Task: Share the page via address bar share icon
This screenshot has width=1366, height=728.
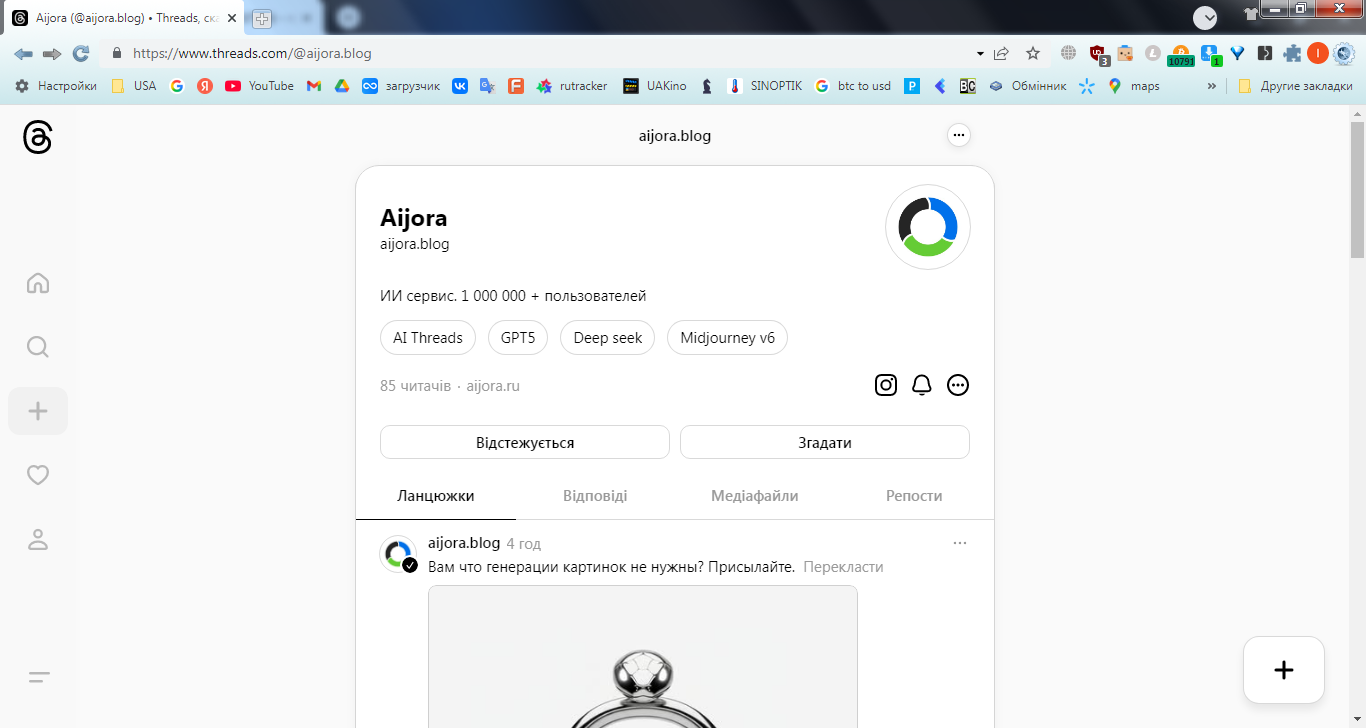Action: click(1001, 53)
